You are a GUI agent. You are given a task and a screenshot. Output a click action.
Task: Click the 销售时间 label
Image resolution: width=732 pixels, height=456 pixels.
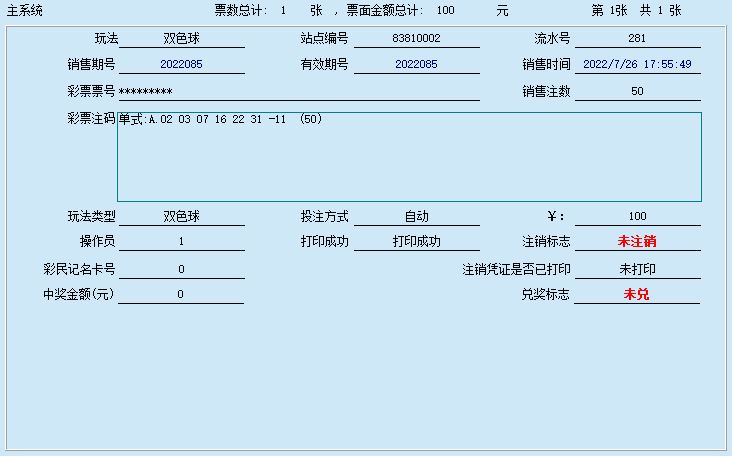(x=546, y=64)
